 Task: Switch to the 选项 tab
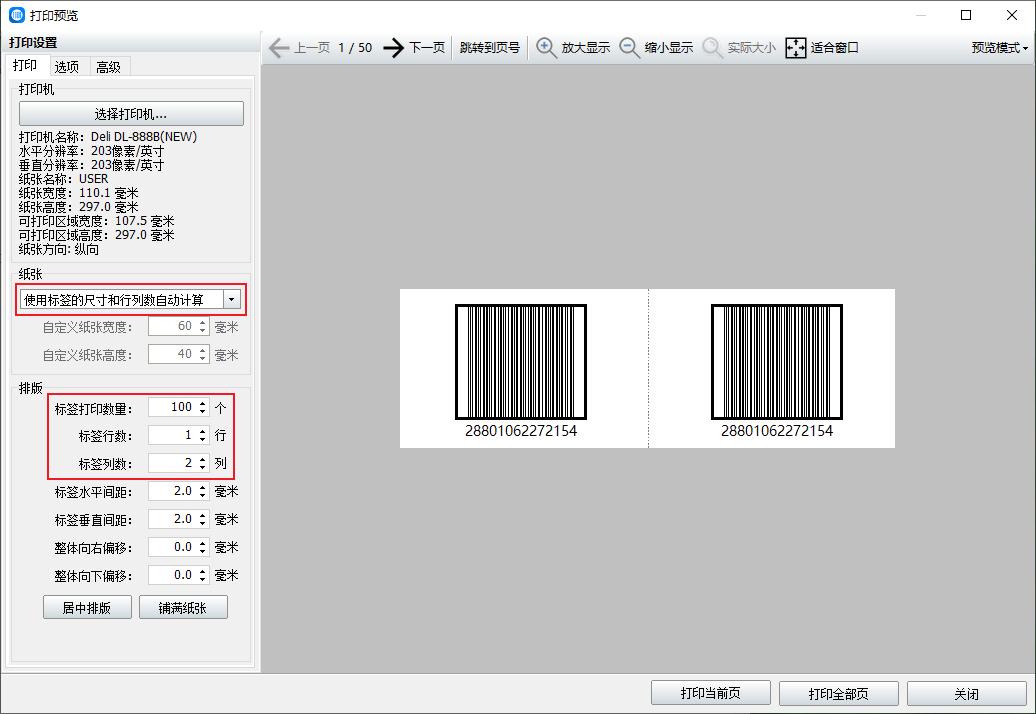(x=67, y=67)
